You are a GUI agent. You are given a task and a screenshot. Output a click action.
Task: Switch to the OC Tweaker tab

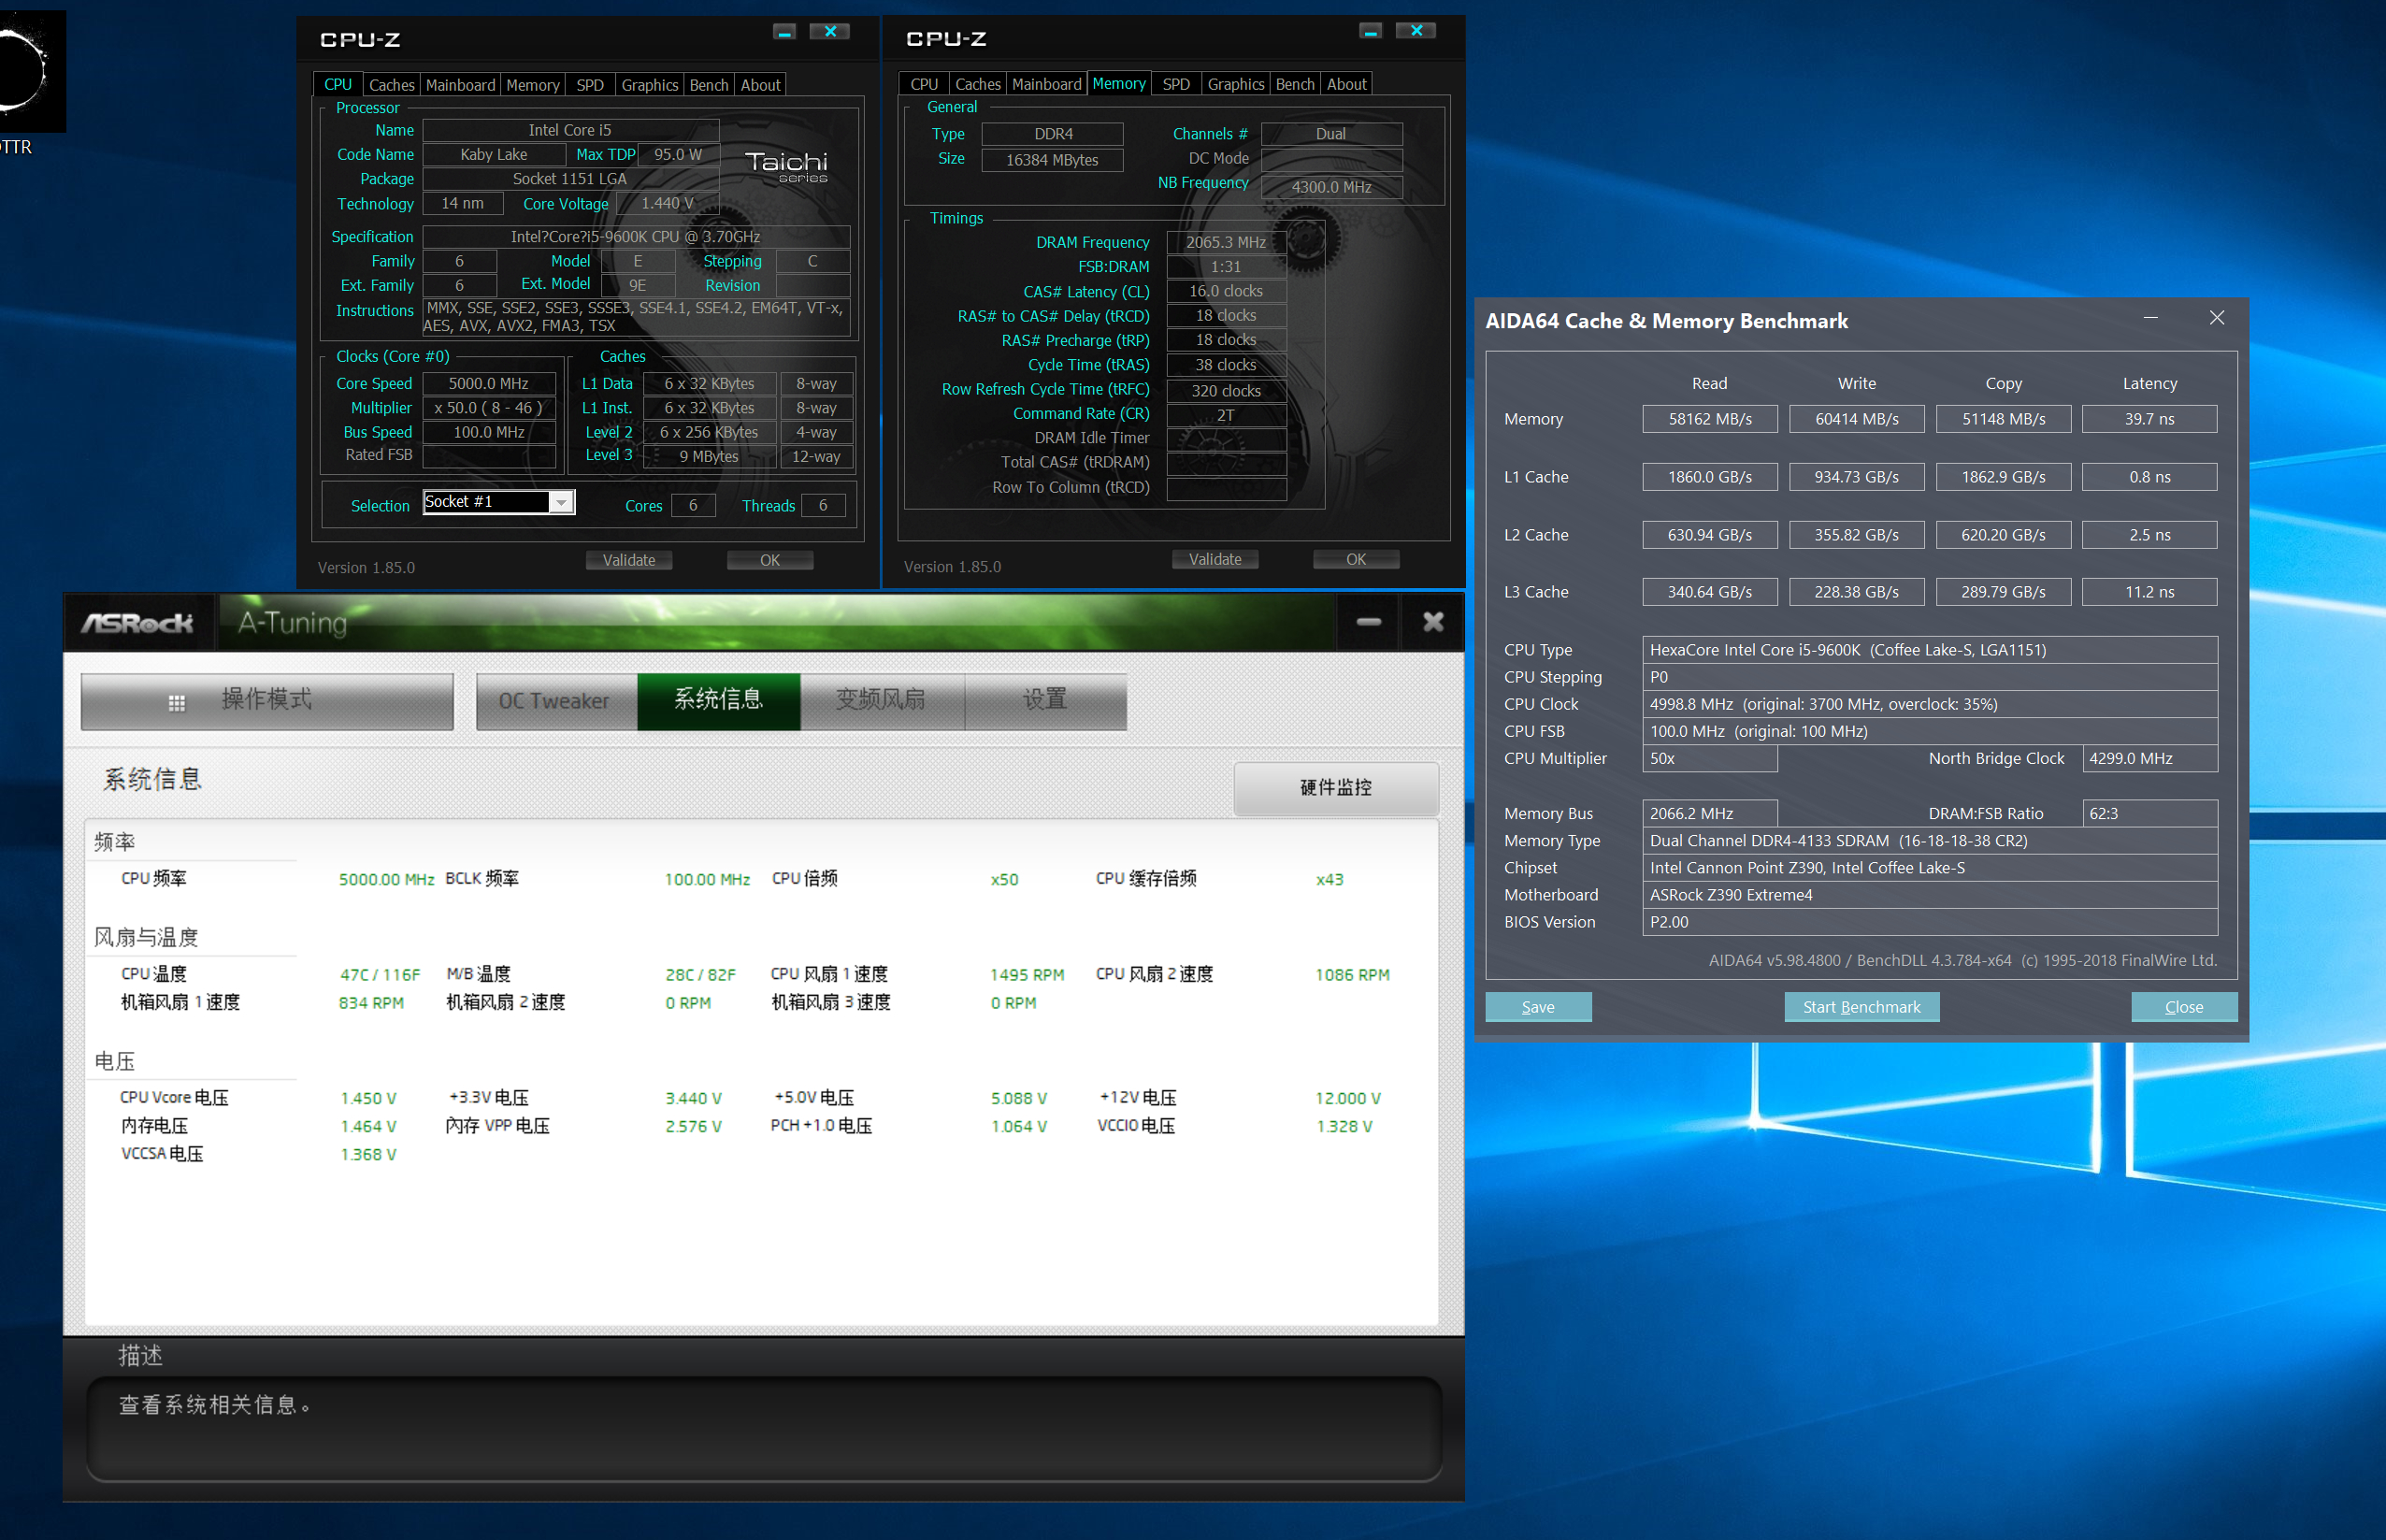(556, 701)
